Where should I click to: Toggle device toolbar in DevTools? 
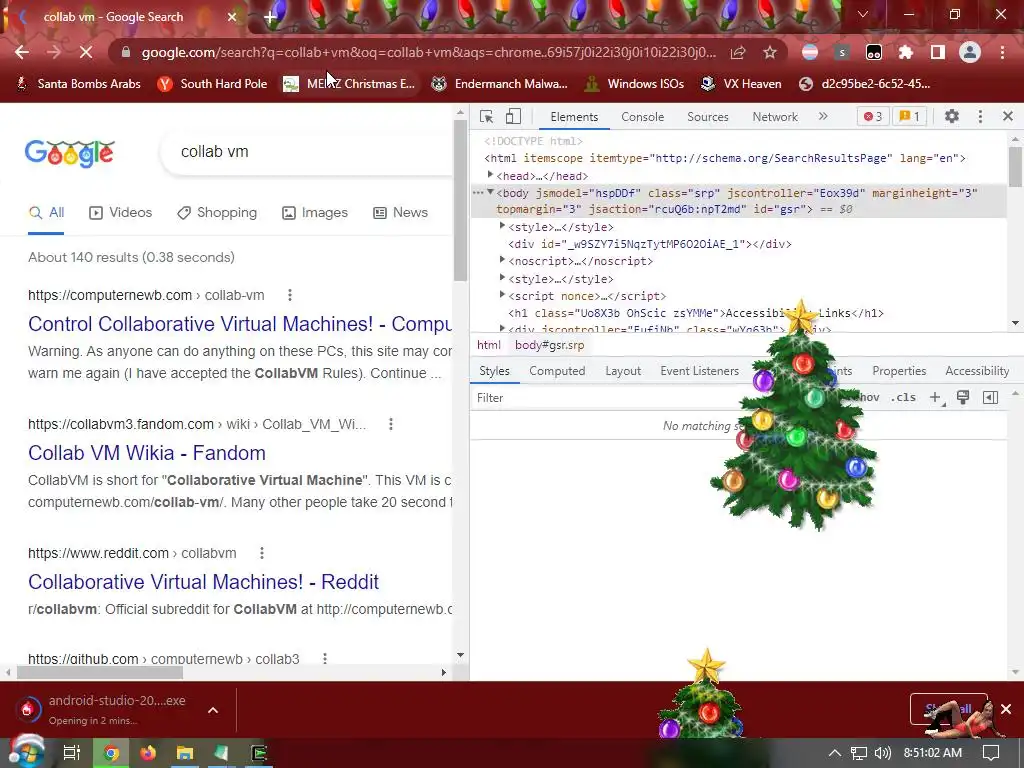coord(513,116)
